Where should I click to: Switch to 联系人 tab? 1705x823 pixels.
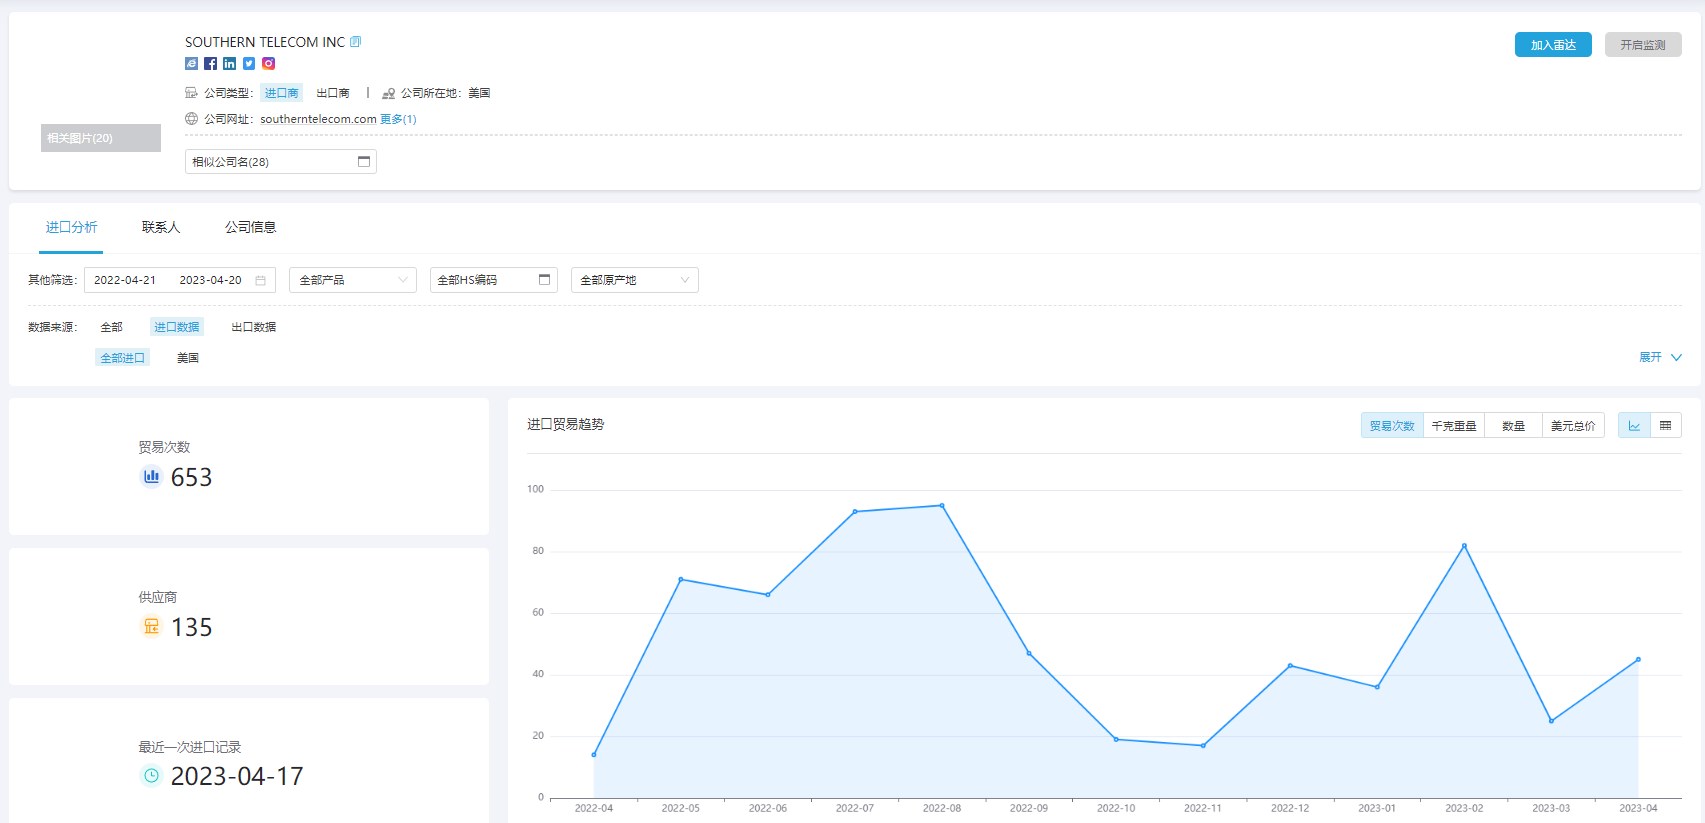pyautogui.click(x=161, y=227)
